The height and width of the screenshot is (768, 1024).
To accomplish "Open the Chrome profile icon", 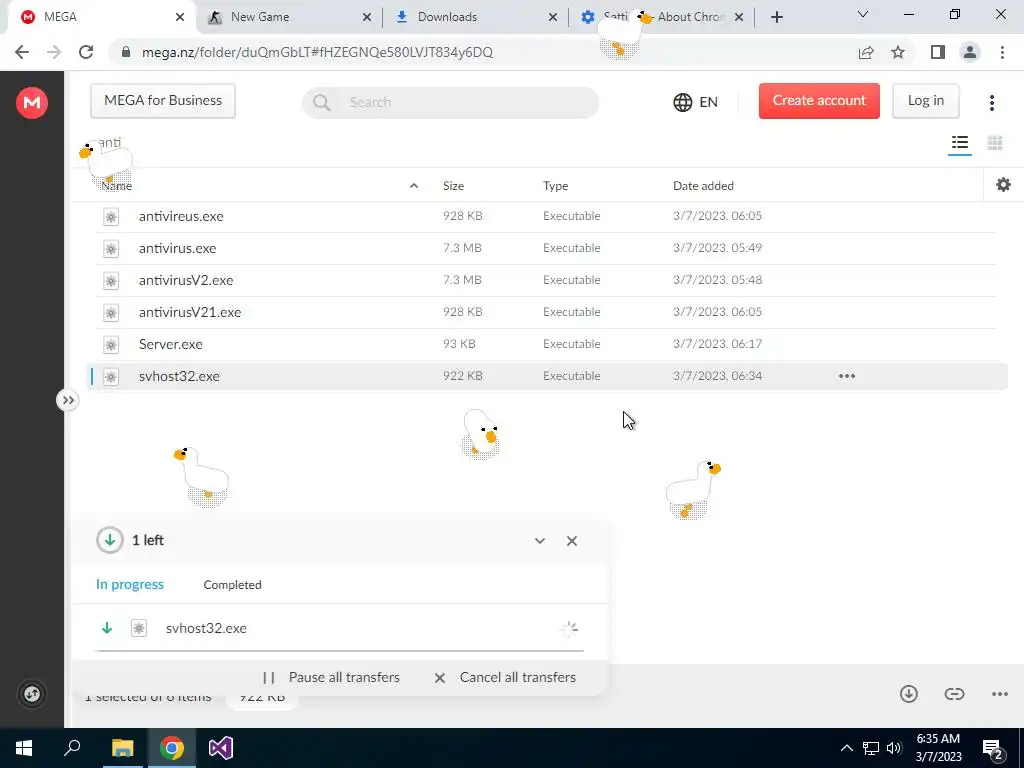I will point(970,52).
